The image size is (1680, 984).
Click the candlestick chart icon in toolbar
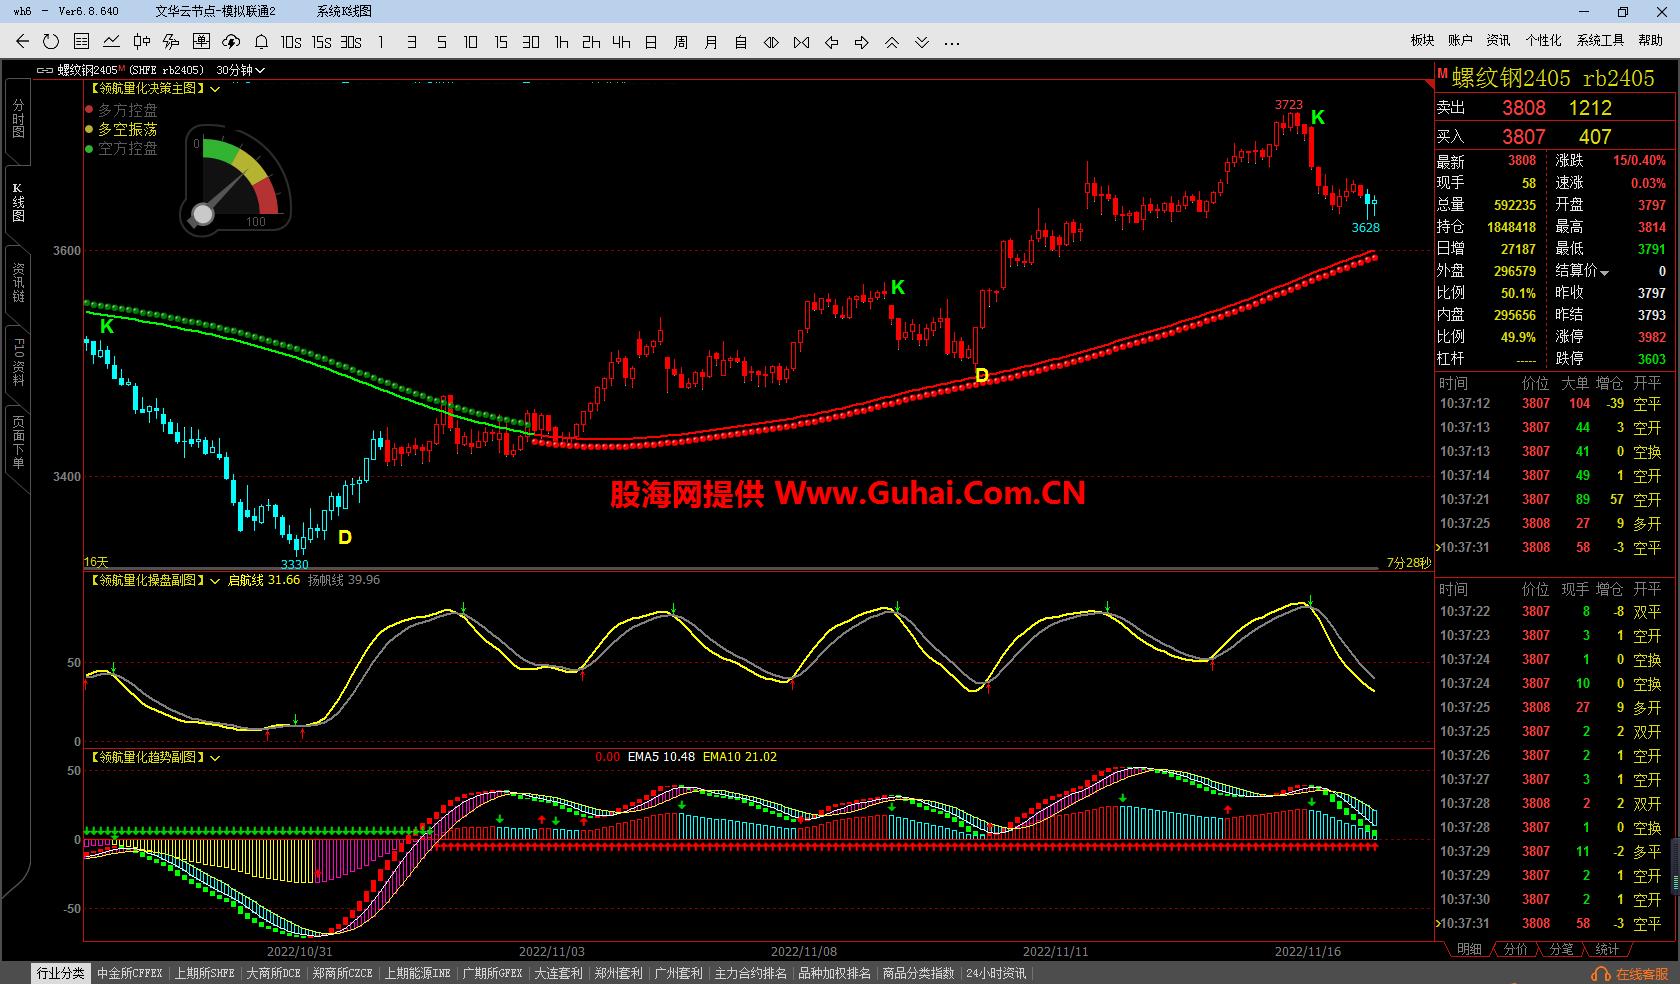(141, 42)
